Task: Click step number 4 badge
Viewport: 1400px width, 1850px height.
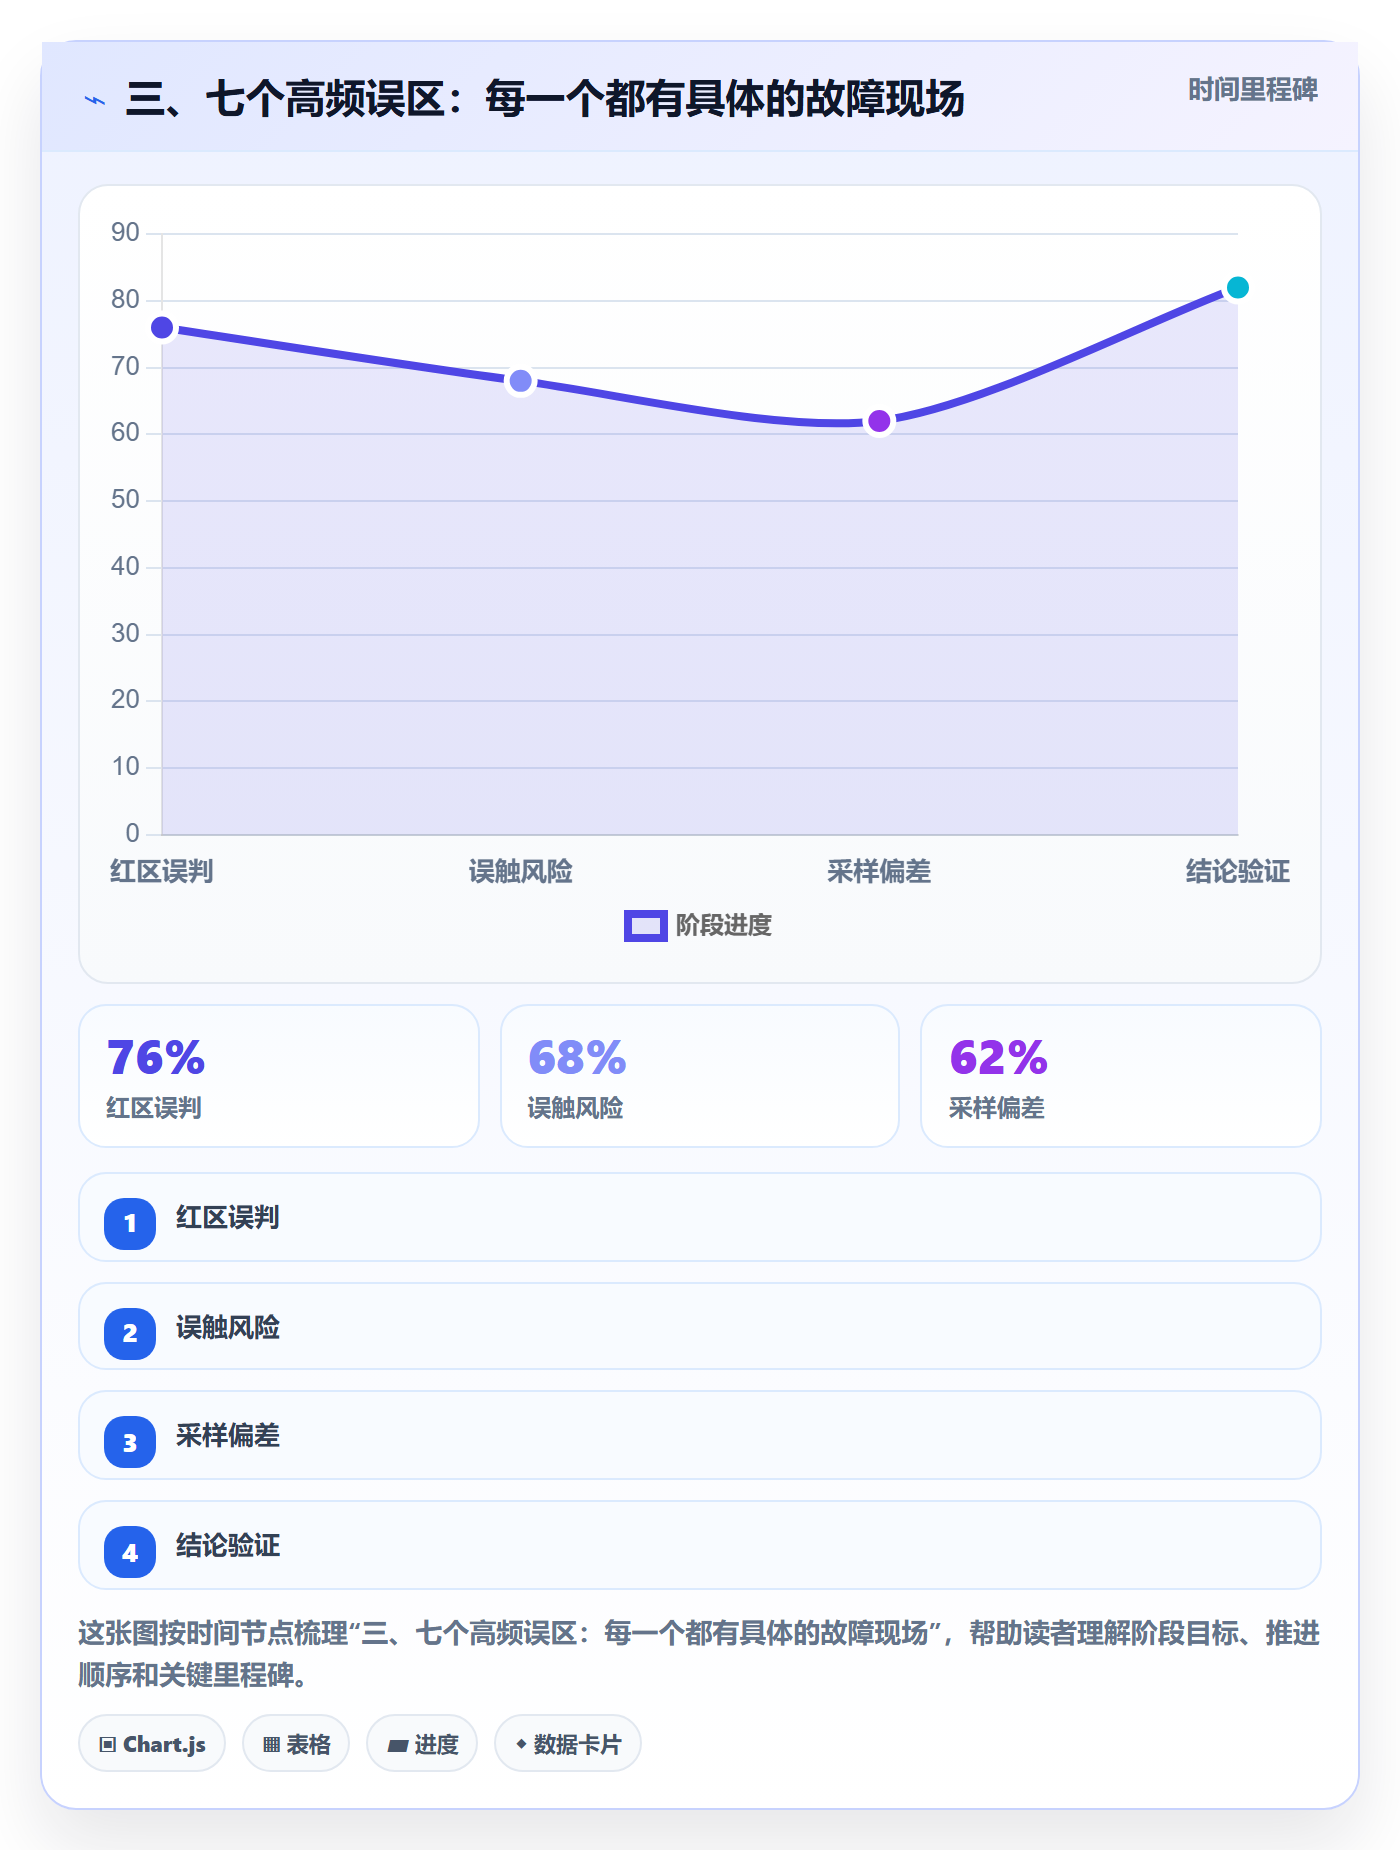Action: tap(130, 1552)
